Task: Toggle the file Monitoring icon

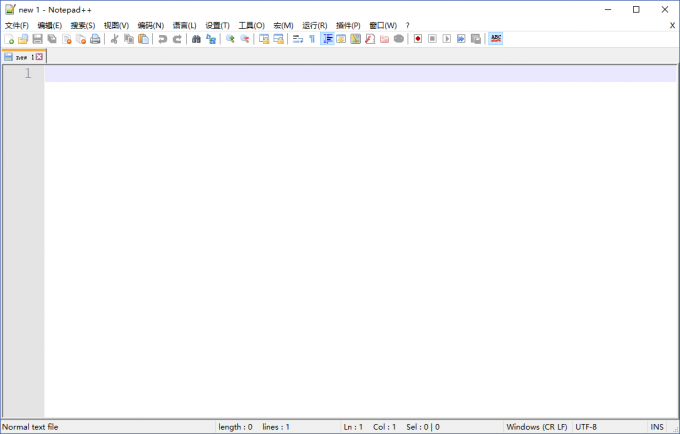Action: click(399, 39)
